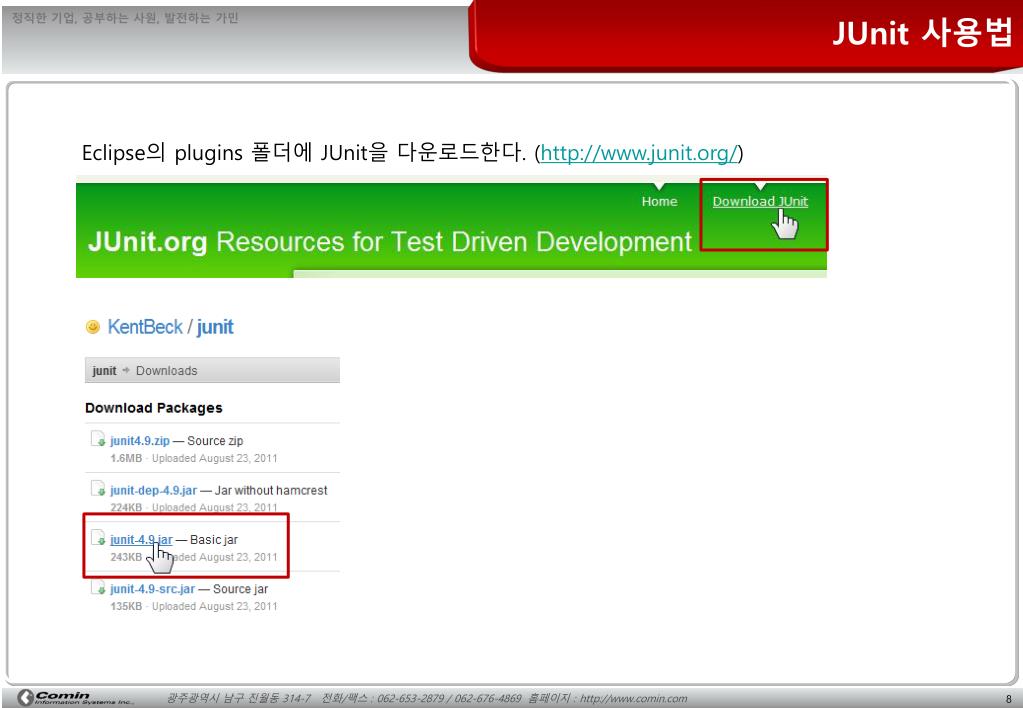Click the 'Basic jar' description text
The image size is (1023, 708).
(214, 540)
